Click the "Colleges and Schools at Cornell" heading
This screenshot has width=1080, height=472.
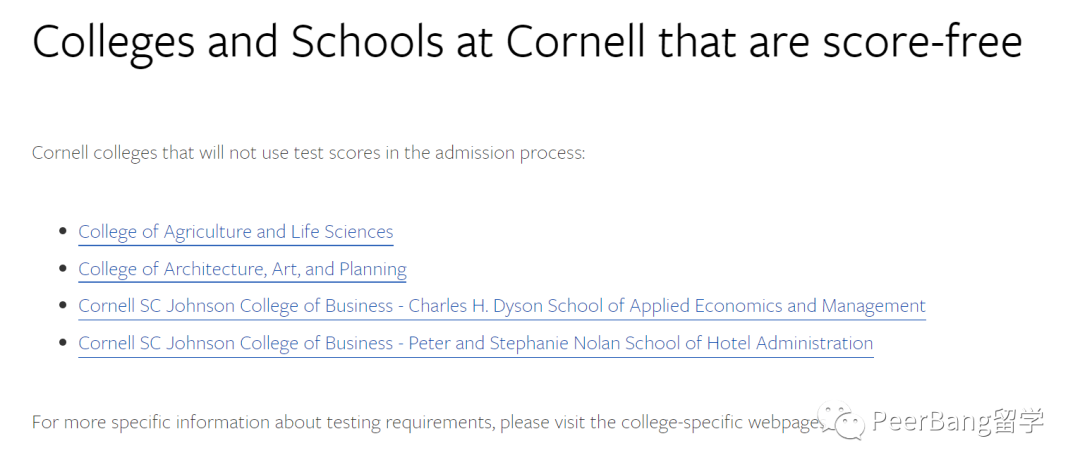tap(339, 41)
